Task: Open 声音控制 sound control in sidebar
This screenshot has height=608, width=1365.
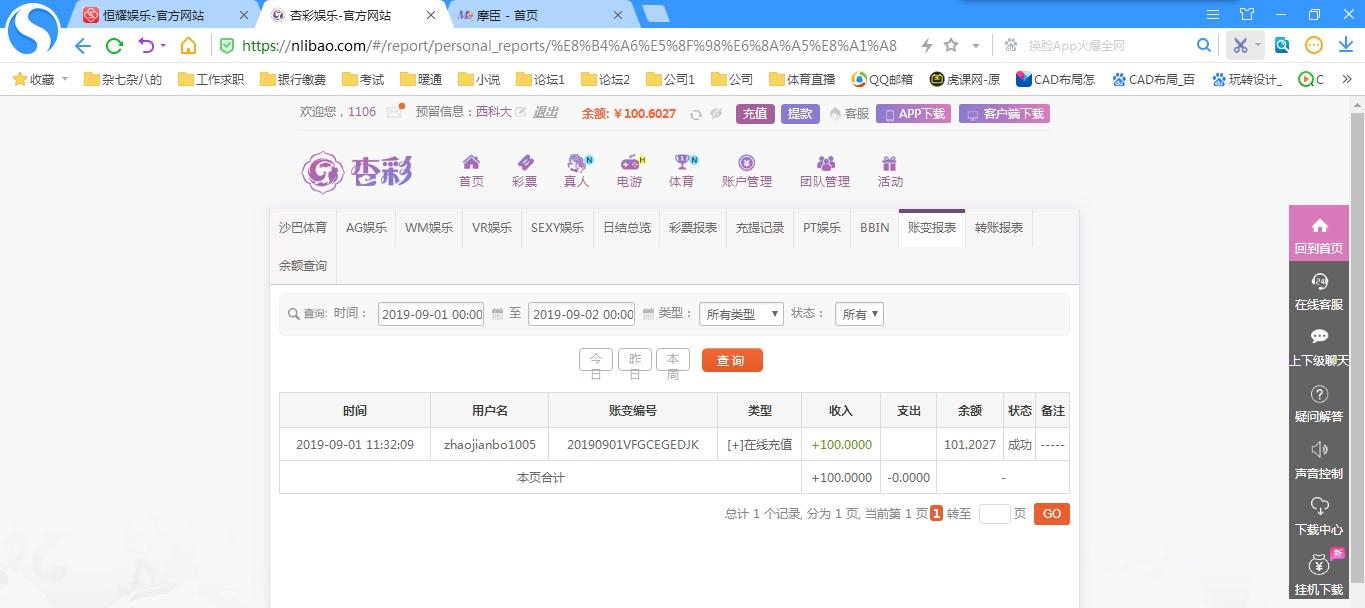Action: [x=1318, y=460]
